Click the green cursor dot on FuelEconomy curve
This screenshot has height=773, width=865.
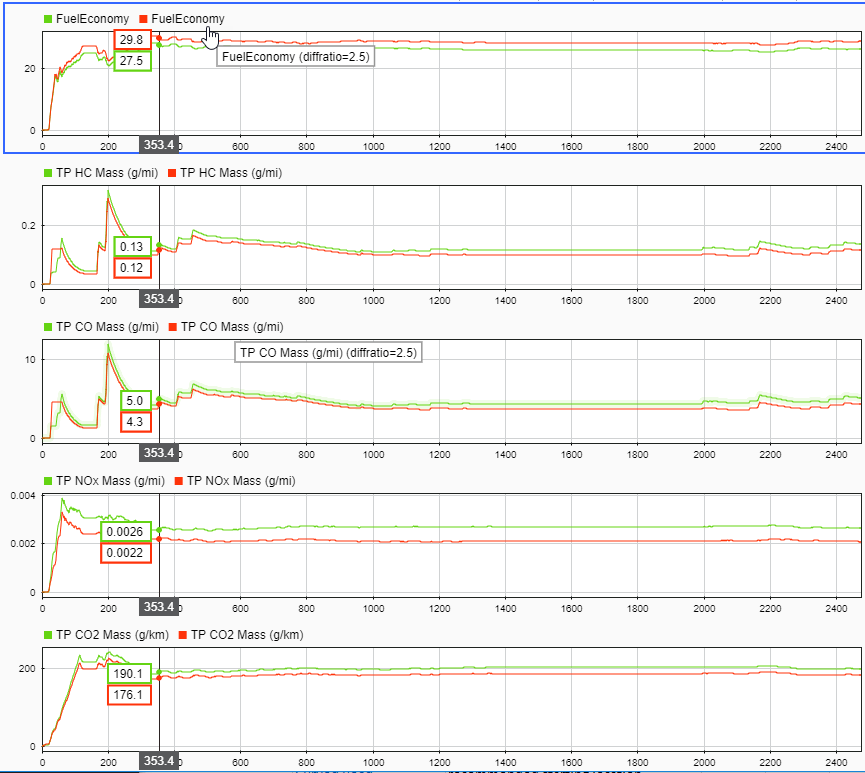159,45
